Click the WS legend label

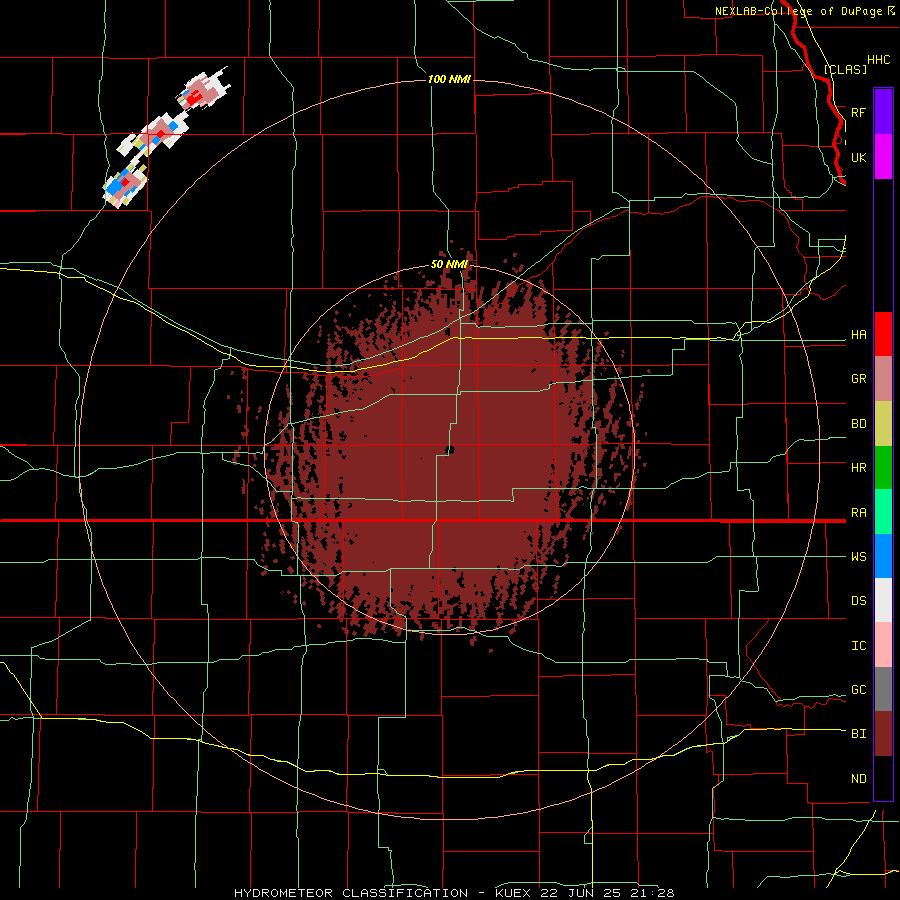pos(858,557)
